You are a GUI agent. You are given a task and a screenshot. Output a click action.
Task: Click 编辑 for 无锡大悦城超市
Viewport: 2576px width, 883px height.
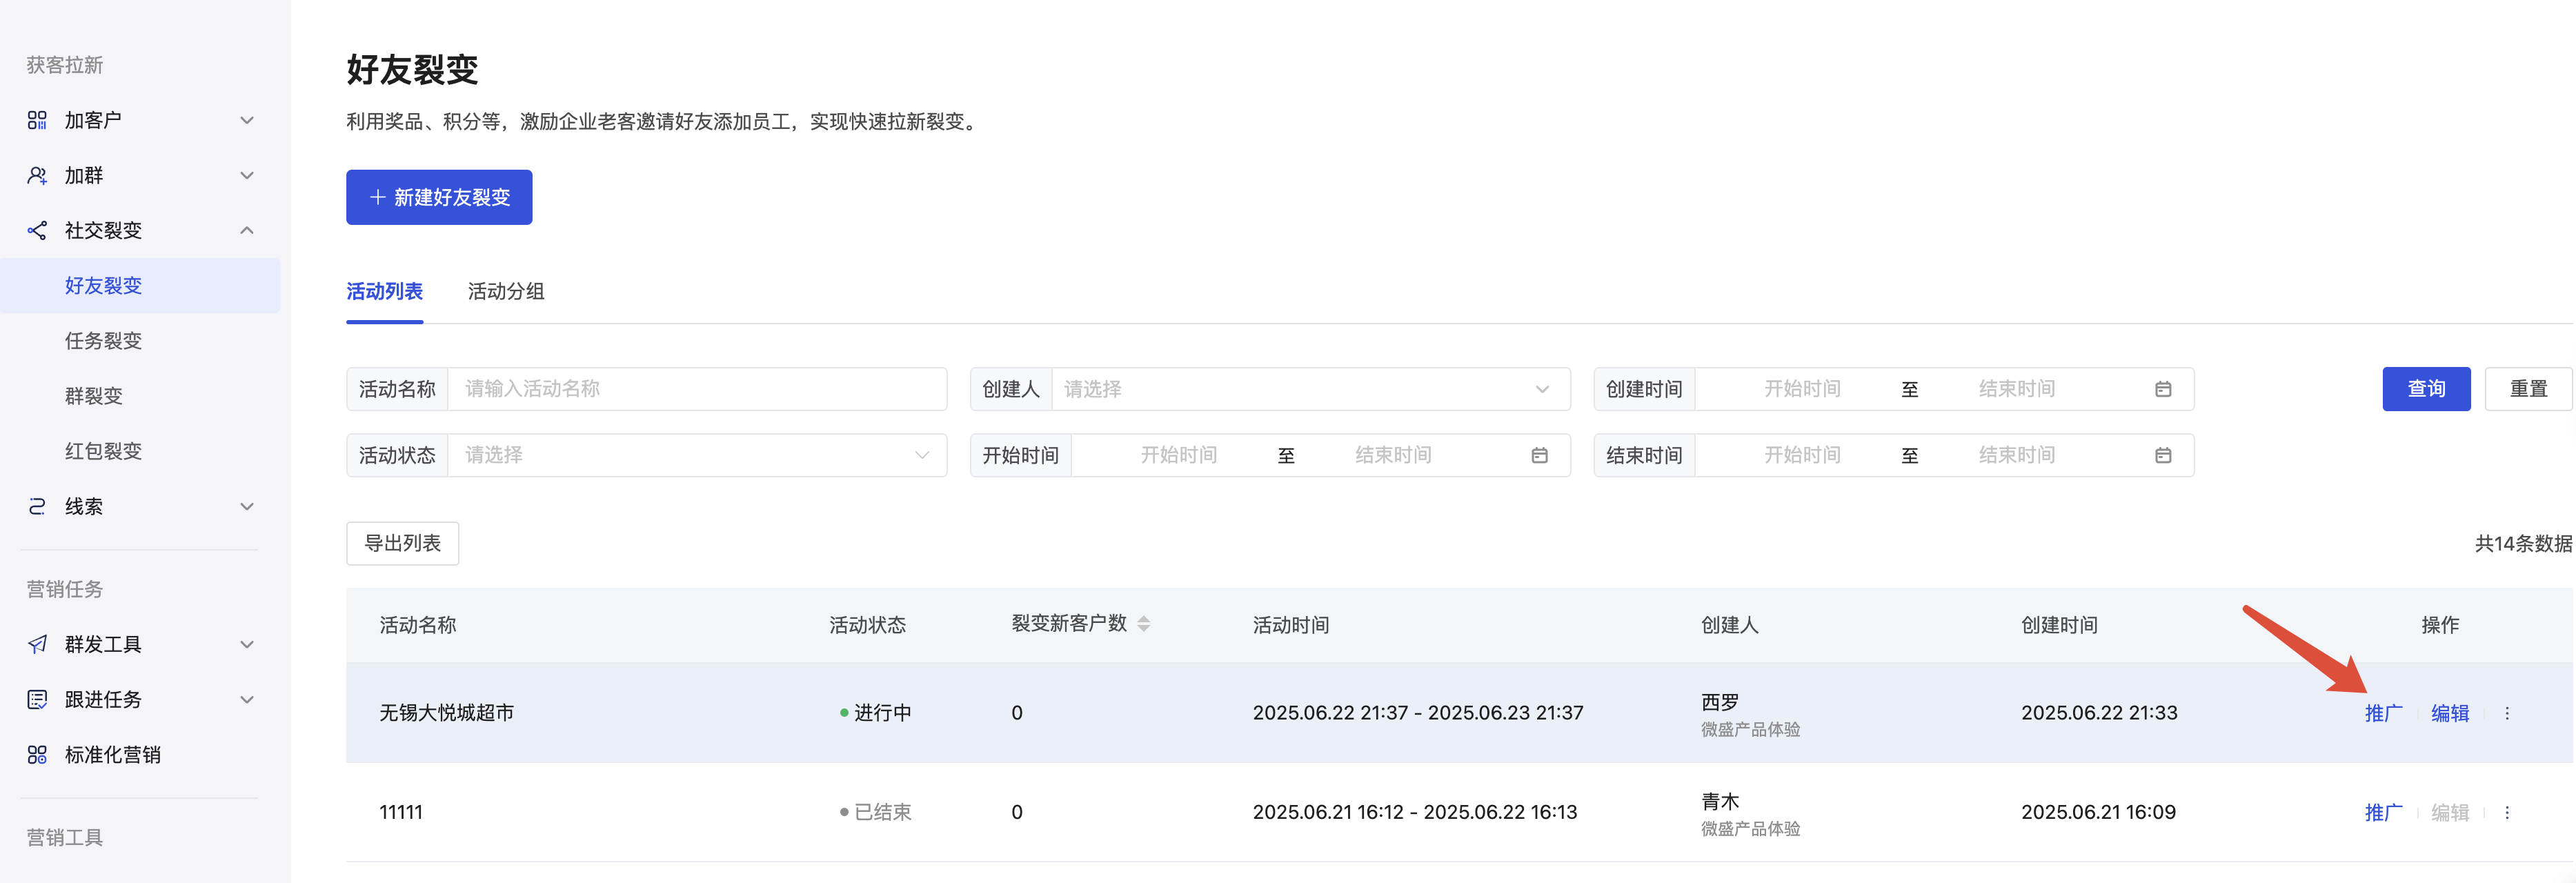tap(2450, 713)
